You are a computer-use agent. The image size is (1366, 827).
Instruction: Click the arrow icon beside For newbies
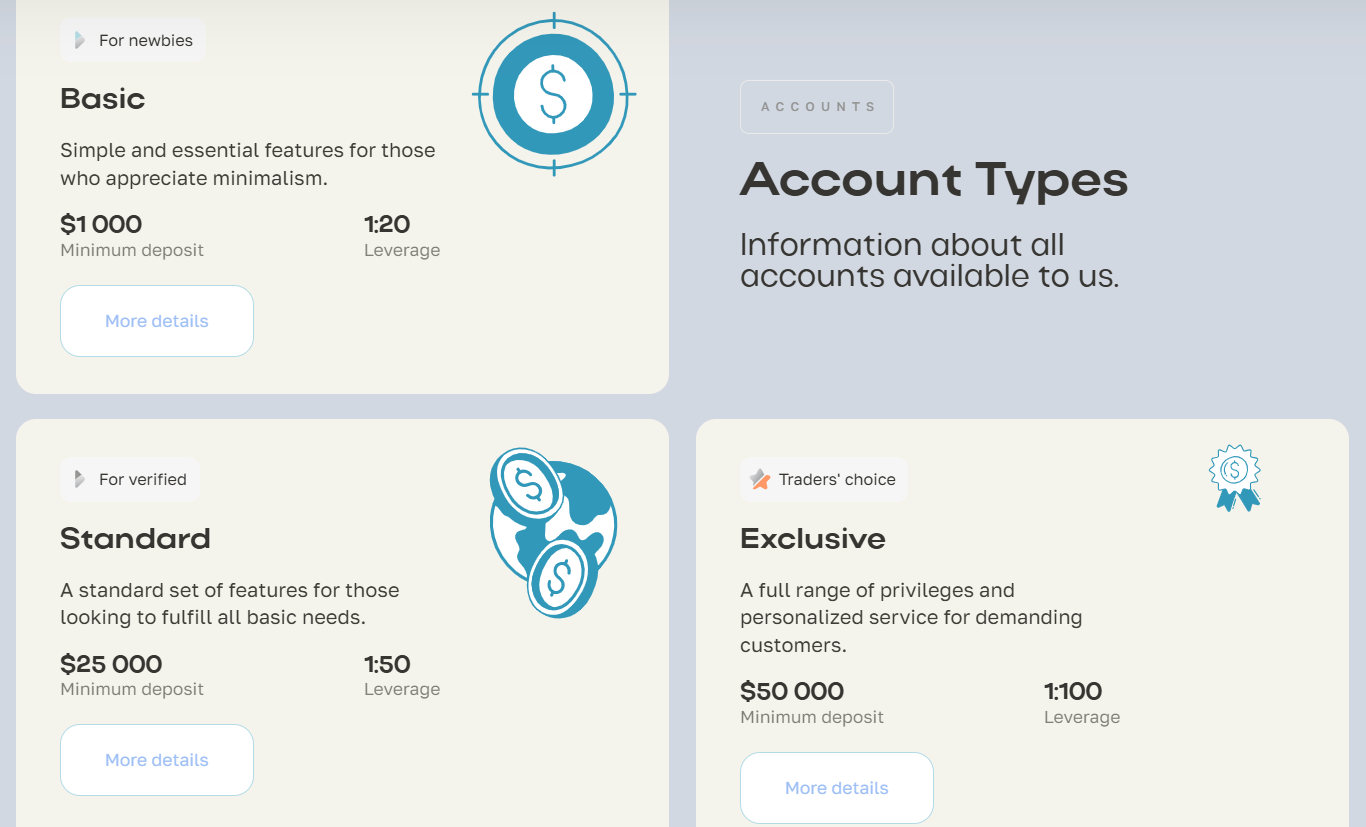(80, 41)
